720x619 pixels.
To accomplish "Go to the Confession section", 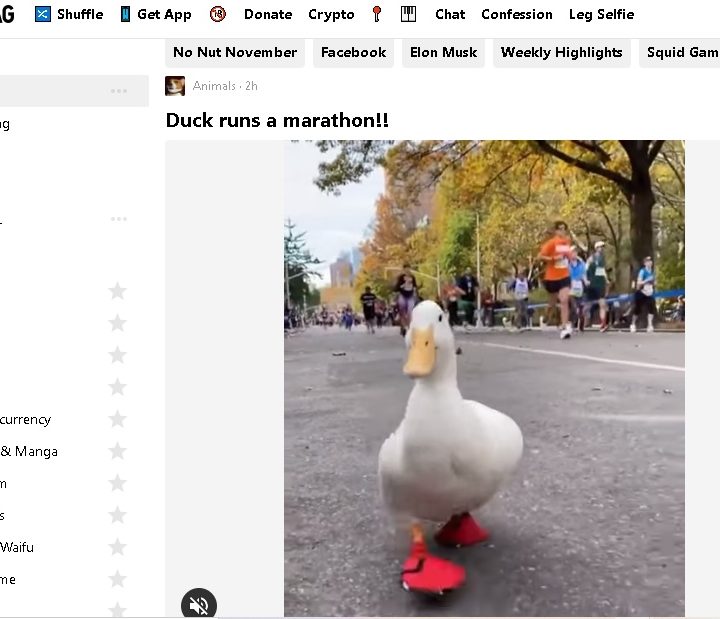I will (x=517, y=14).
